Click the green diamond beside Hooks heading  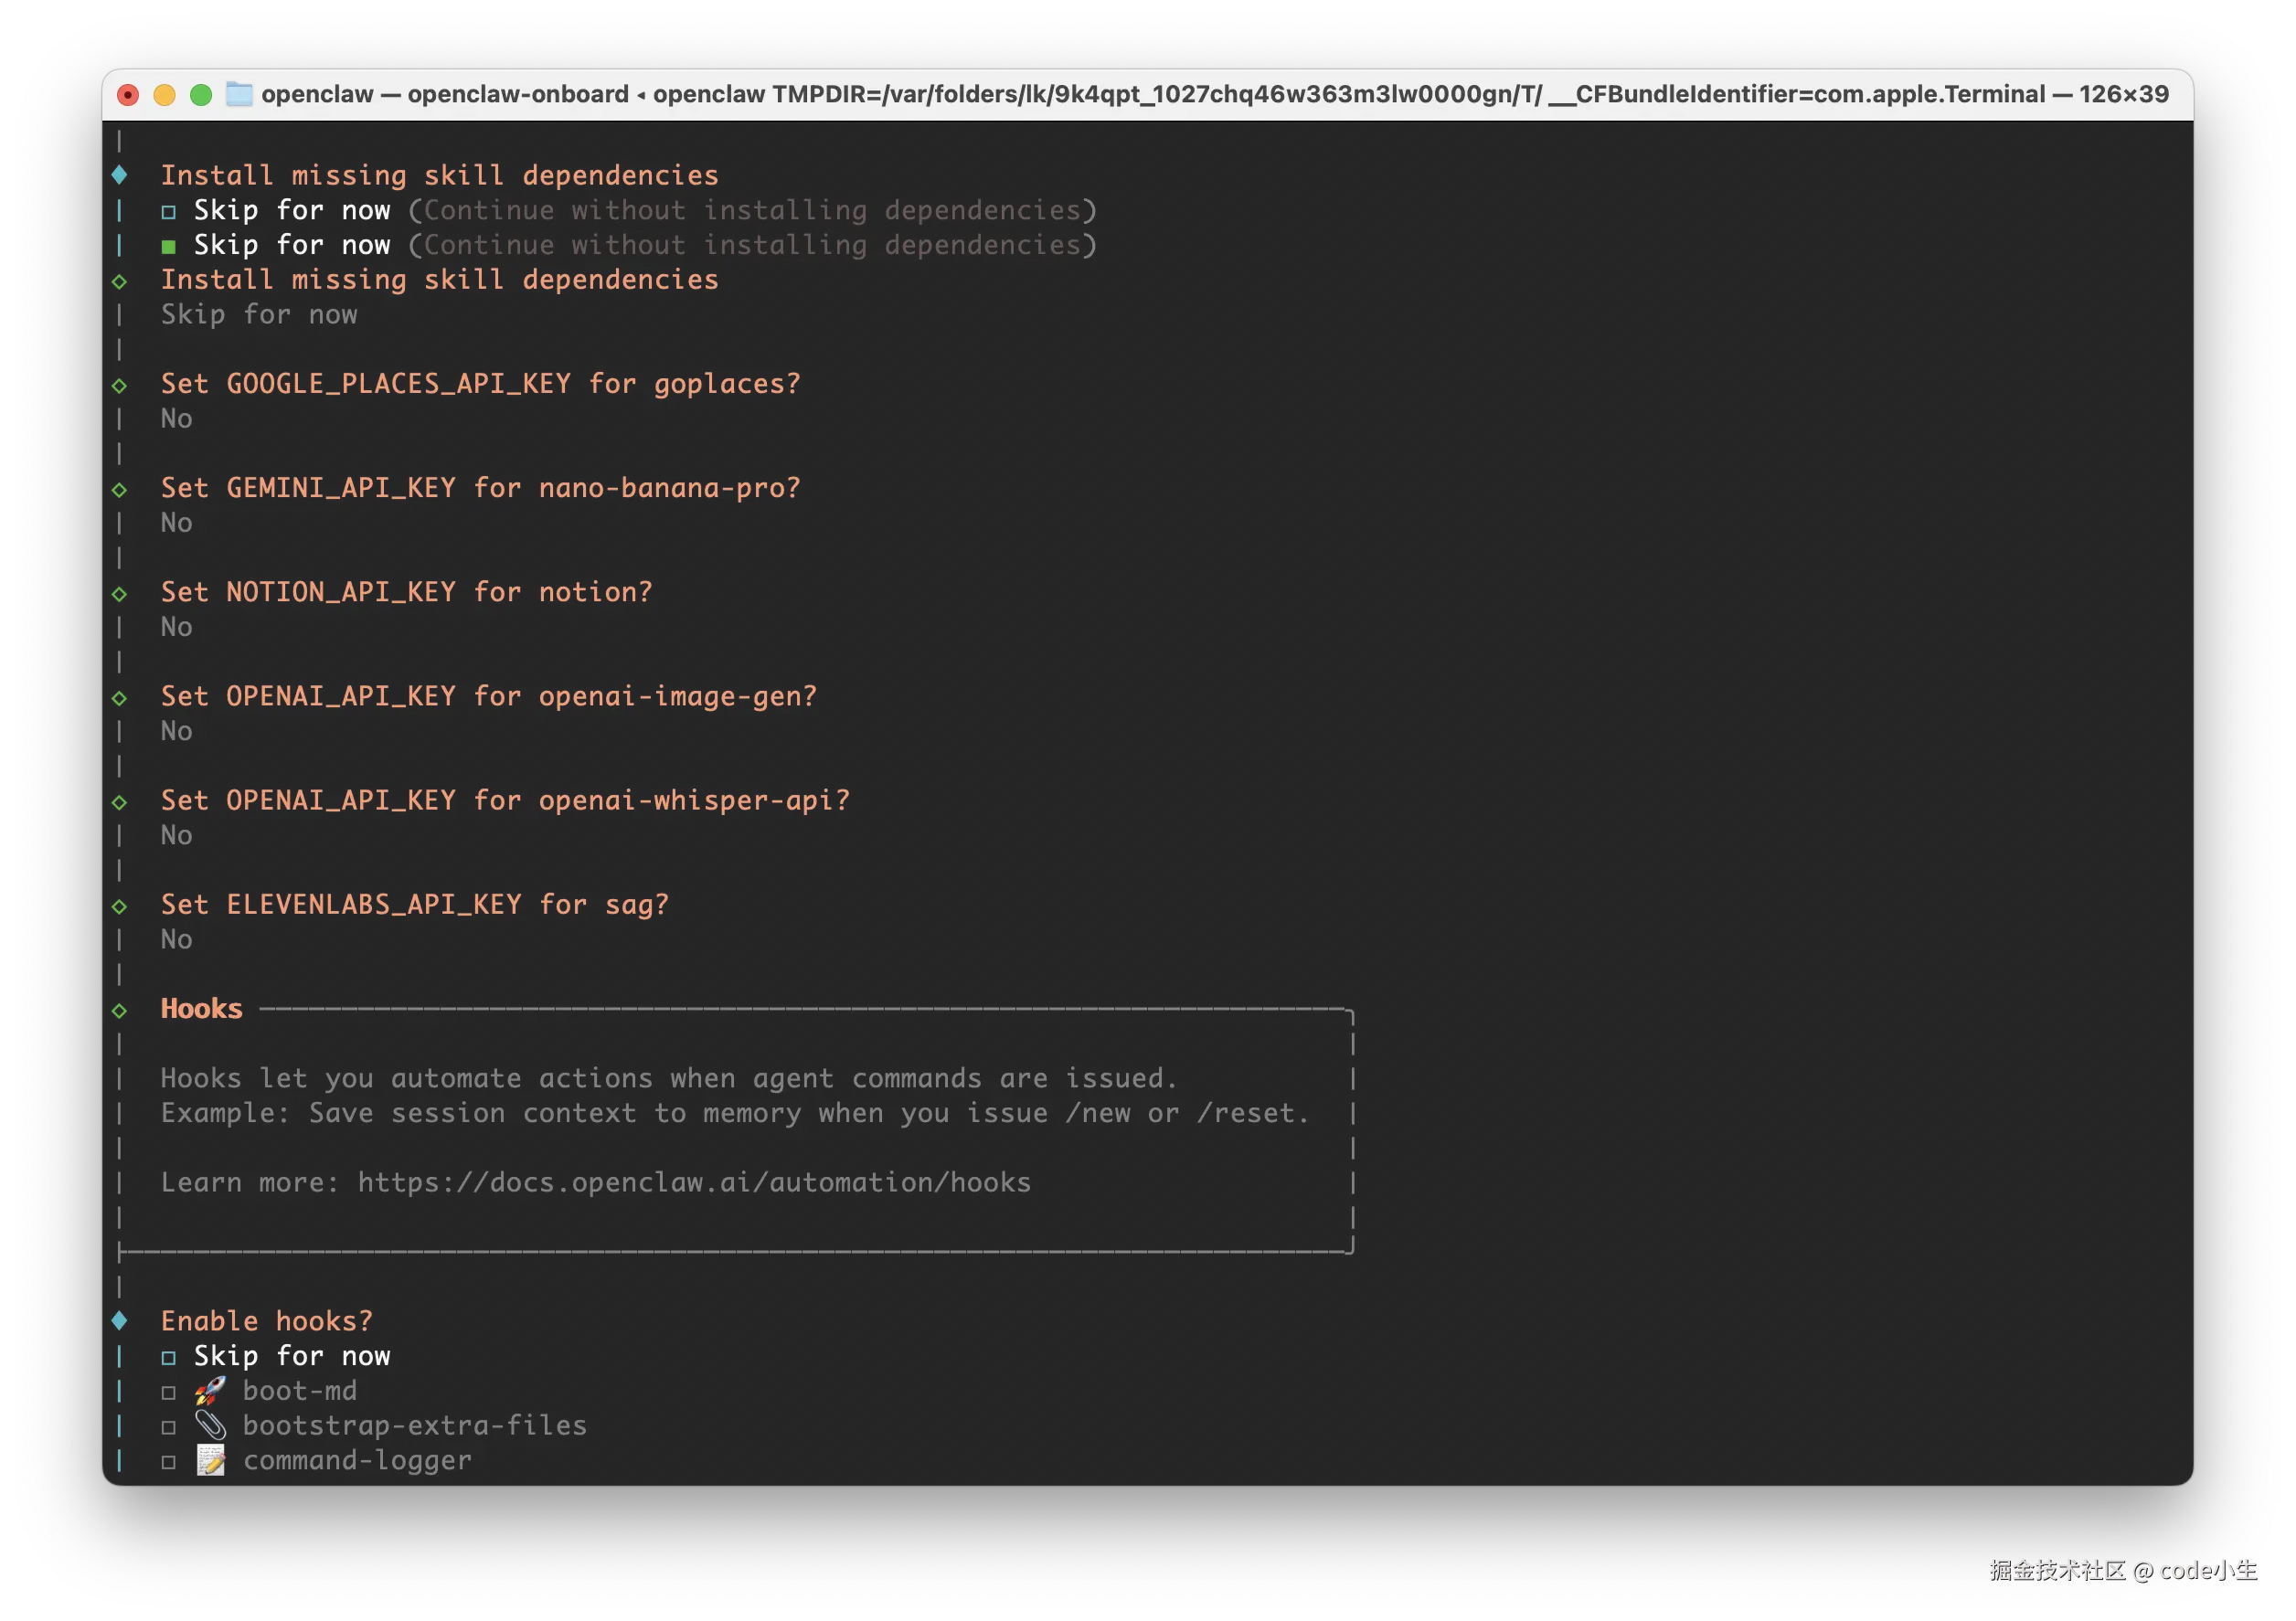pyautogui.click(x=120, y=1010)
